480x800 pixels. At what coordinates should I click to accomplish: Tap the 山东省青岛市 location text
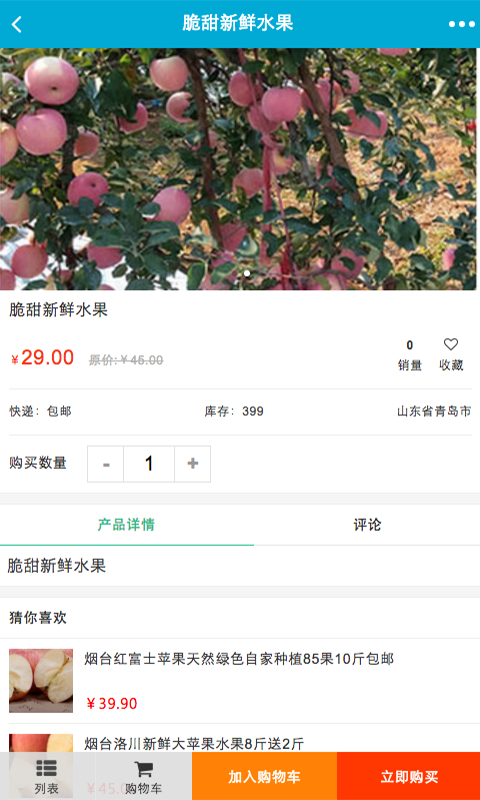pos(434,411)
